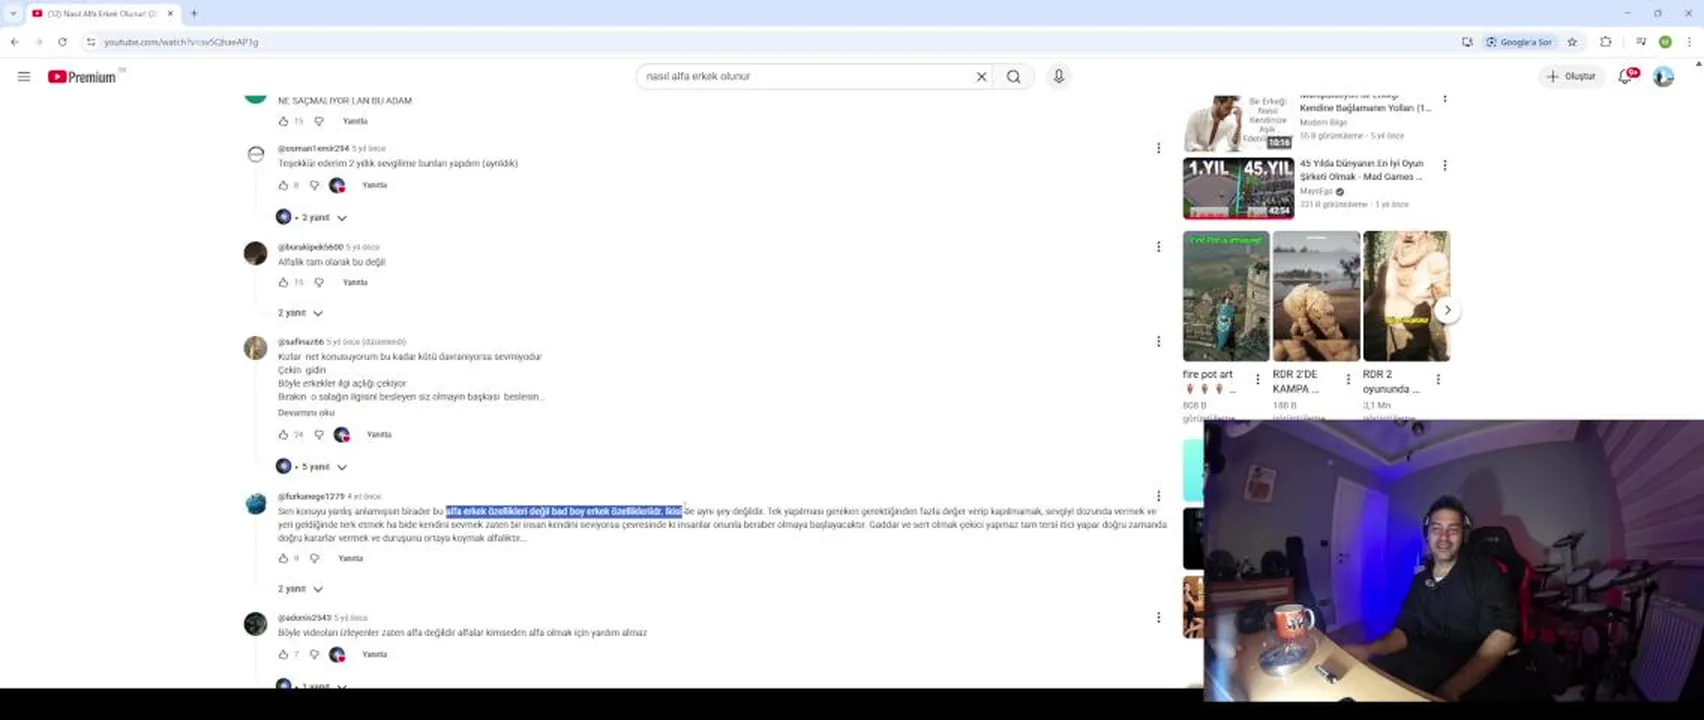Bookmark this page with the star

[x=1572, y=42]
